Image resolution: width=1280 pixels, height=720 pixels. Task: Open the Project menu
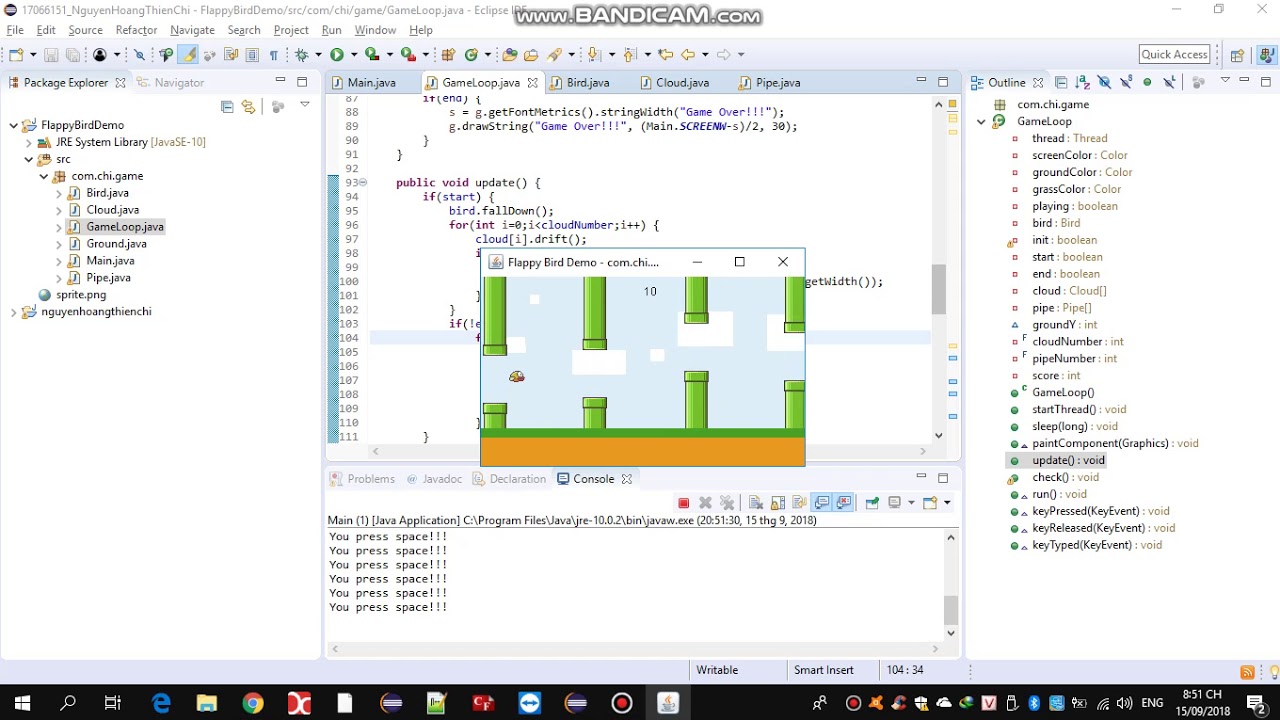(291, 30)
